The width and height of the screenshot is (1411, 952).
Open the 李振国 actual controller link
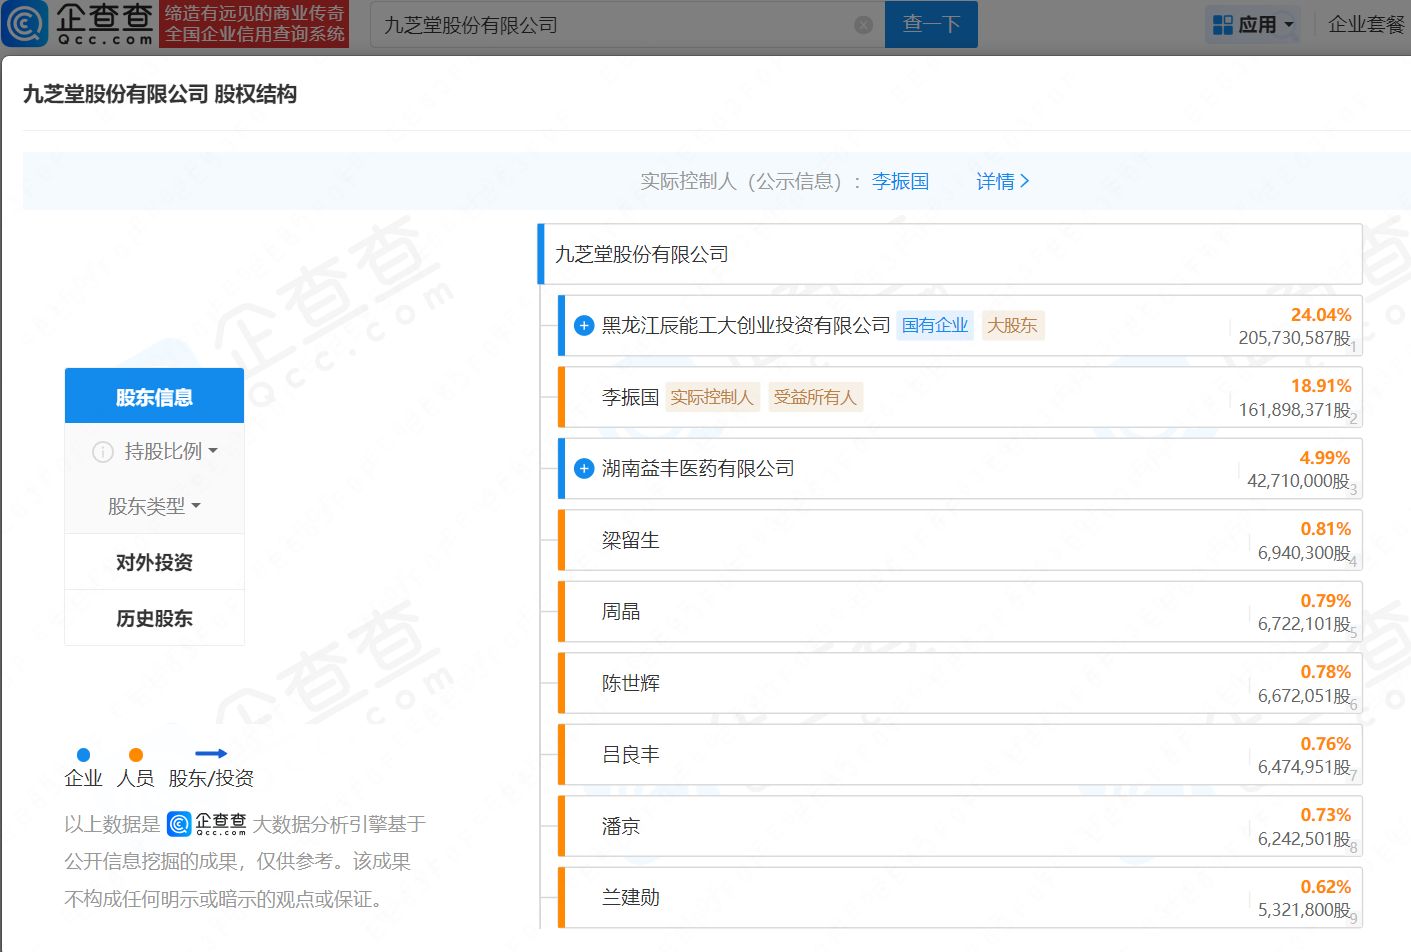point(900,181)
